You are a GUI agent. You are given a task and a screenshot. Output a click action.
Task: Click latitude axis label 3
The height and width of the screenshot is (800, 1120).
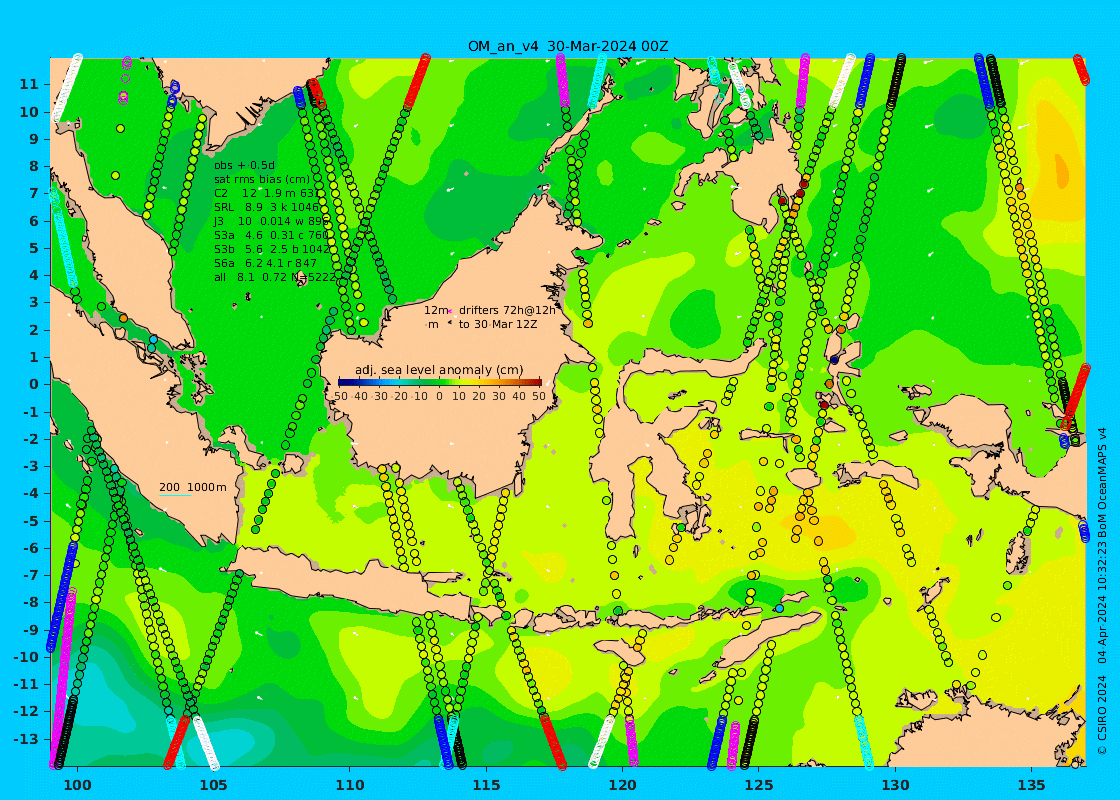[34, 302]
